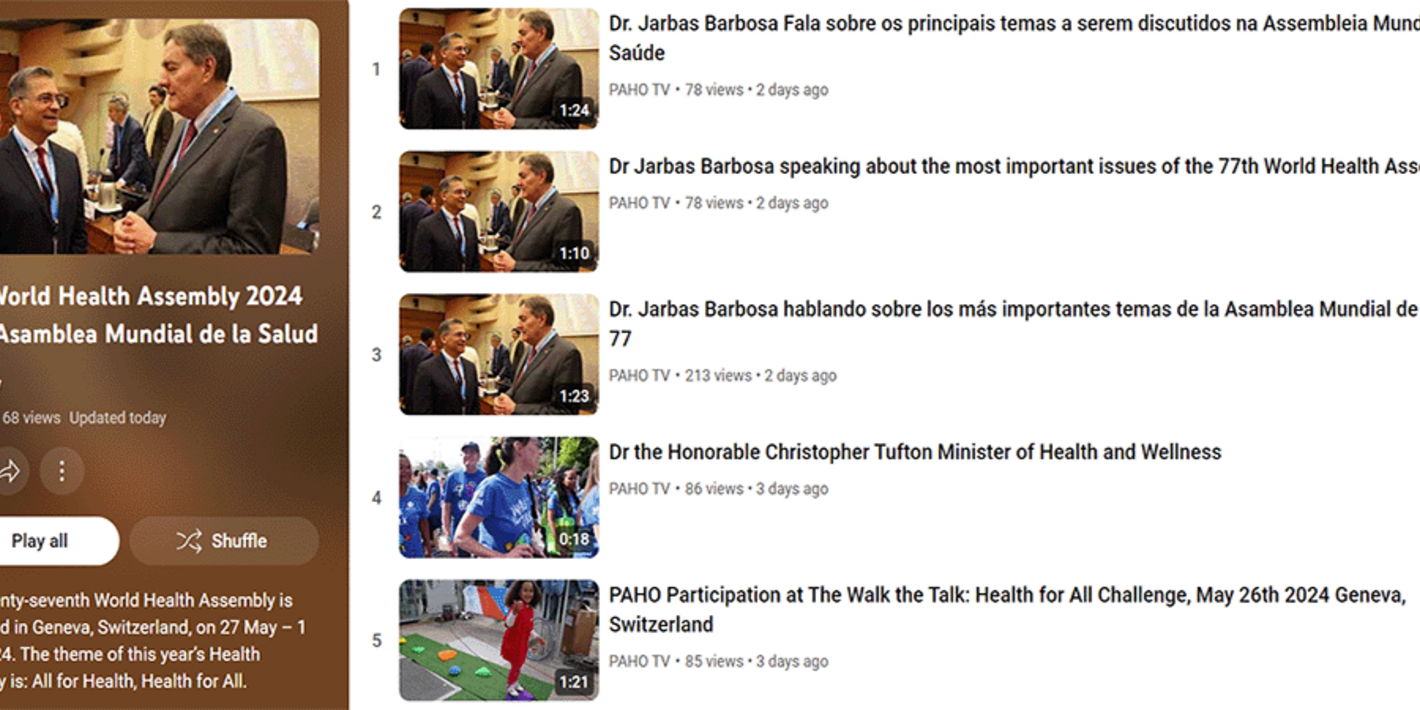Click the playlist description text

(150, 641)
